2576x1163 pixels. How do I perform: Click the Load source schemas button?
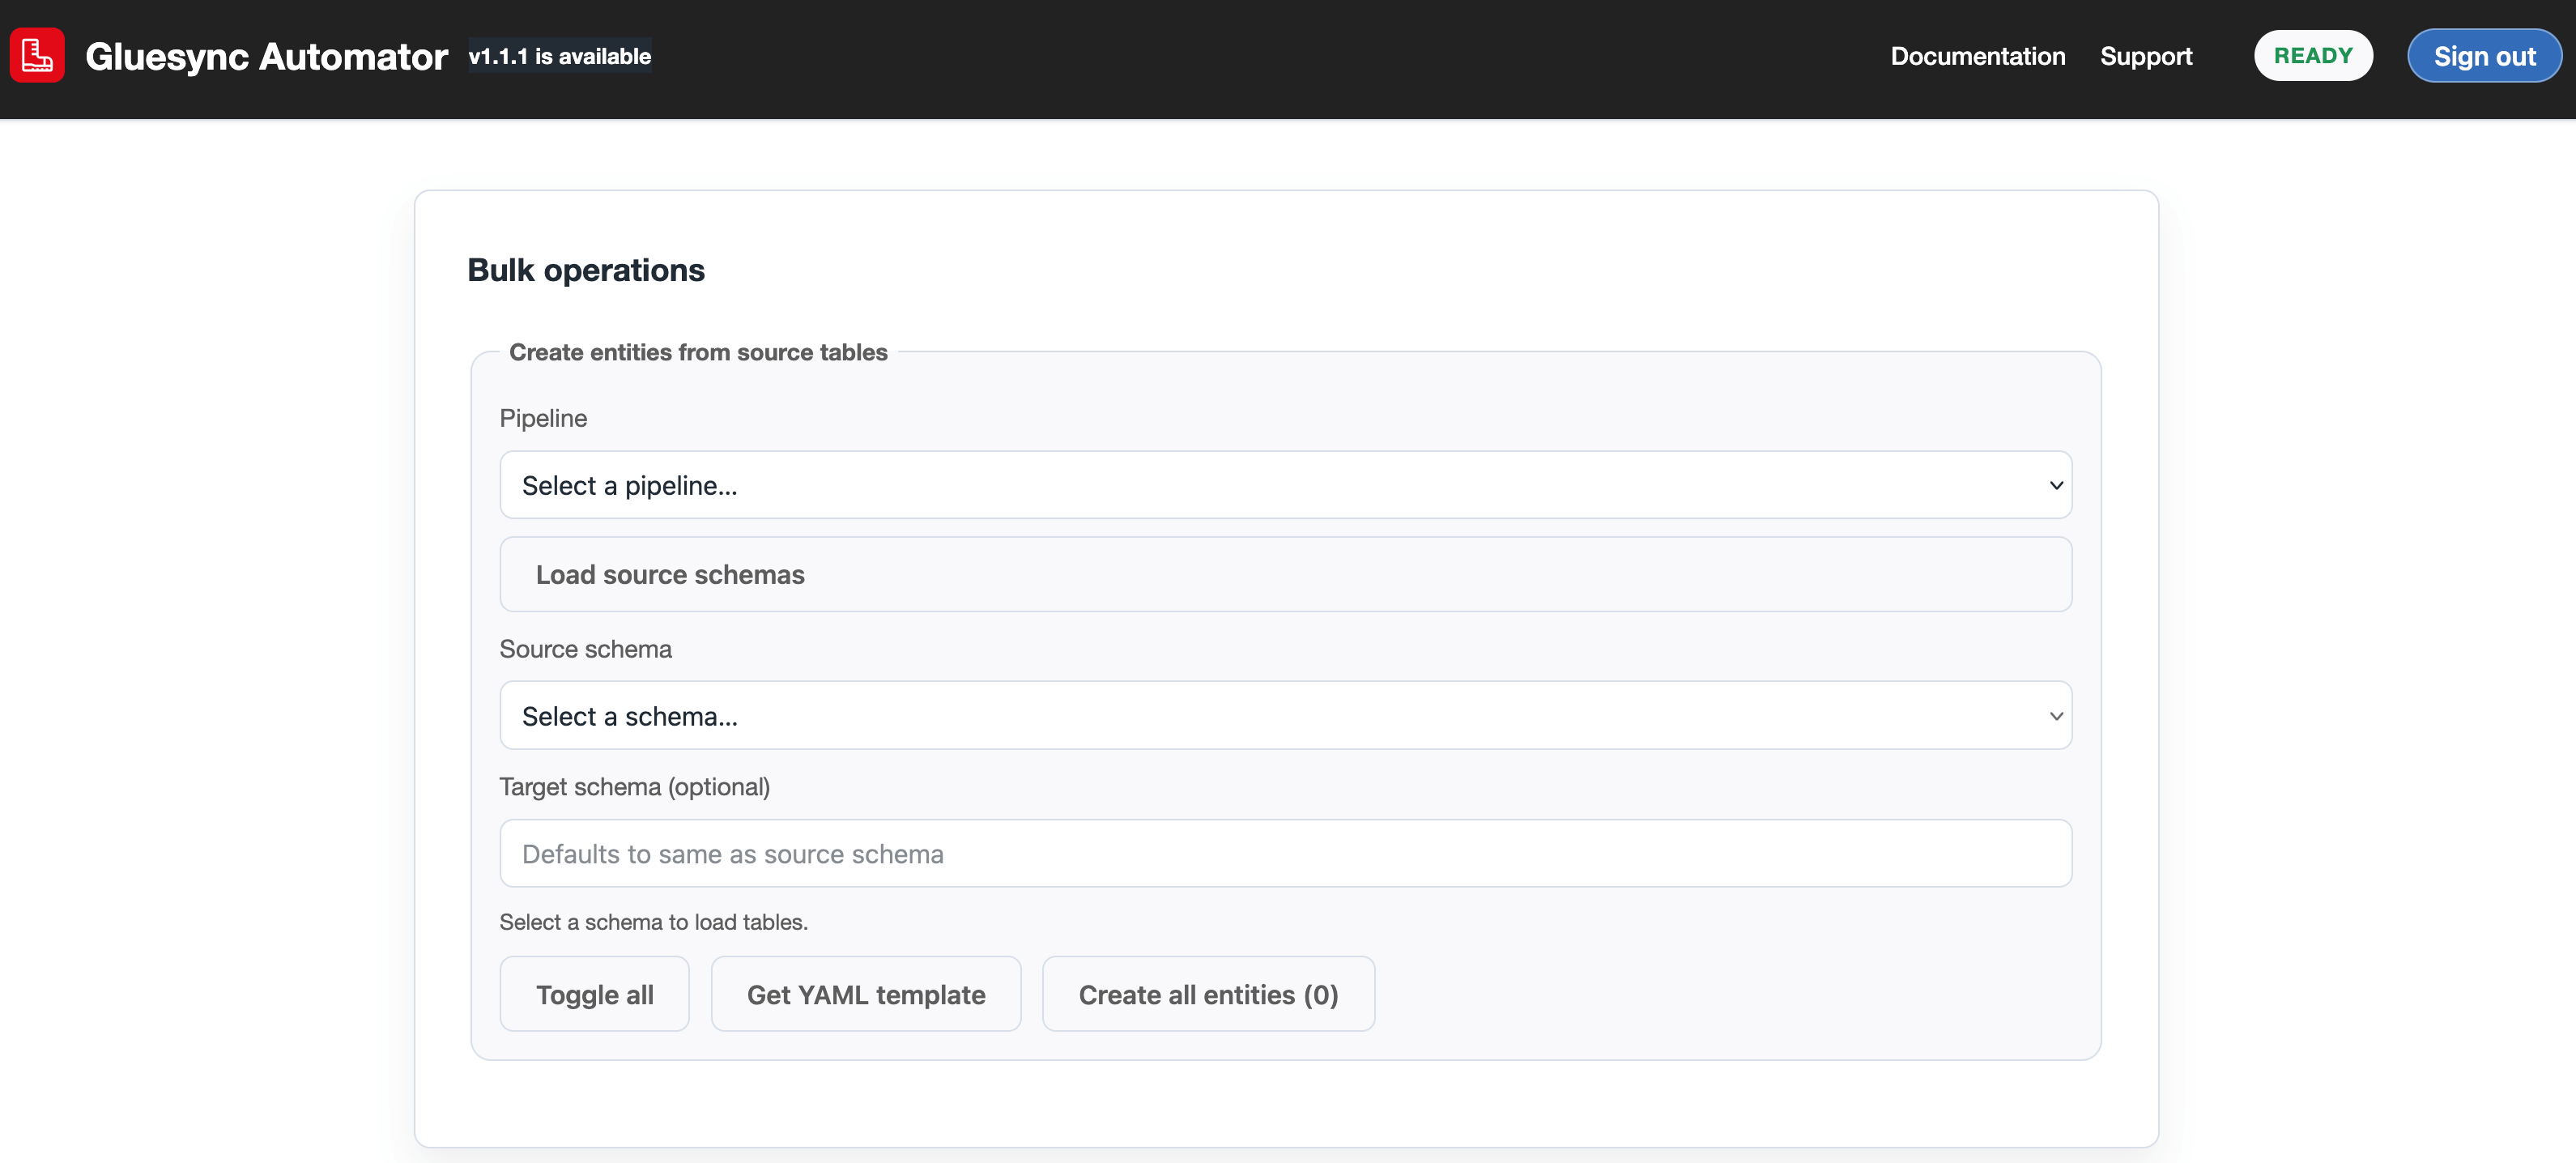pos(1285,574)
